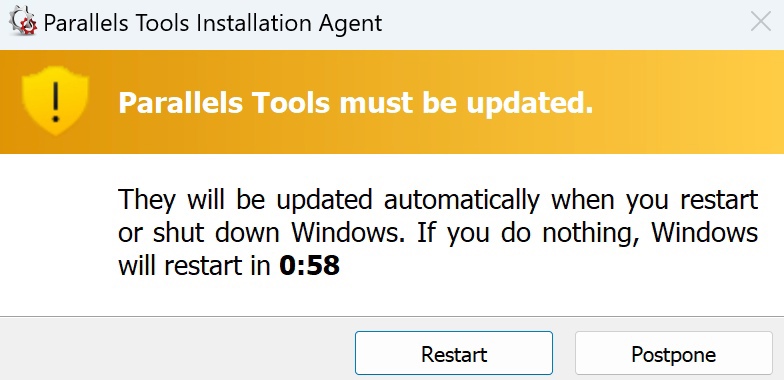Click the 0:58 restart countdown timer

(310, 266)
